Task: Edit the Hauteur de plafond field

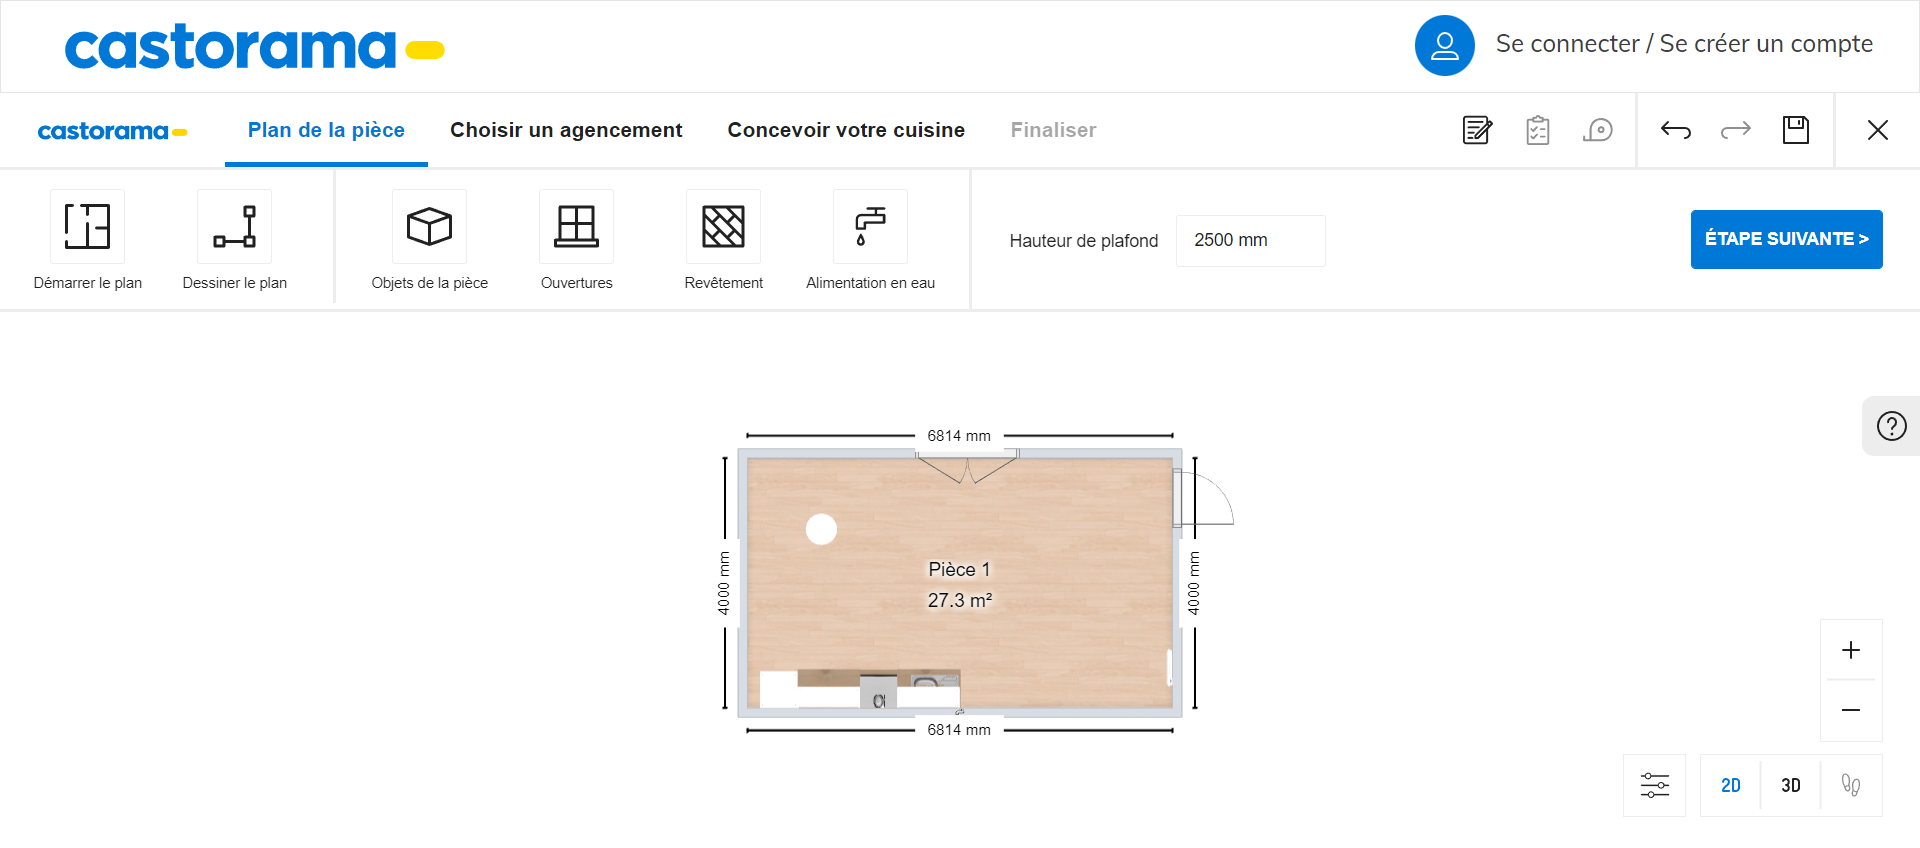Action: tap(1250, 240)
